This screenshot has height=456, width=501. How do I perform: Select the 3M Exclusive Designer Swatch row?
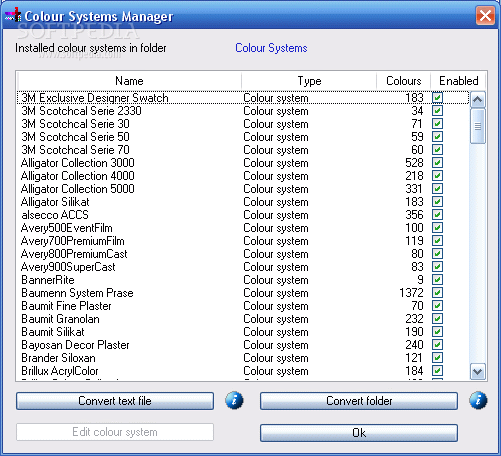tap(243, 98)
